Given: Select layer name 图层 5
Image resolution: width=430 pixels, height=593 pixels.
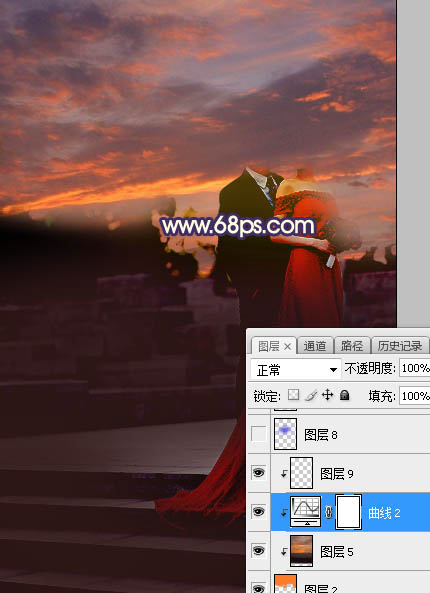Looking at the screenshot, I should [x=337, y=552].
